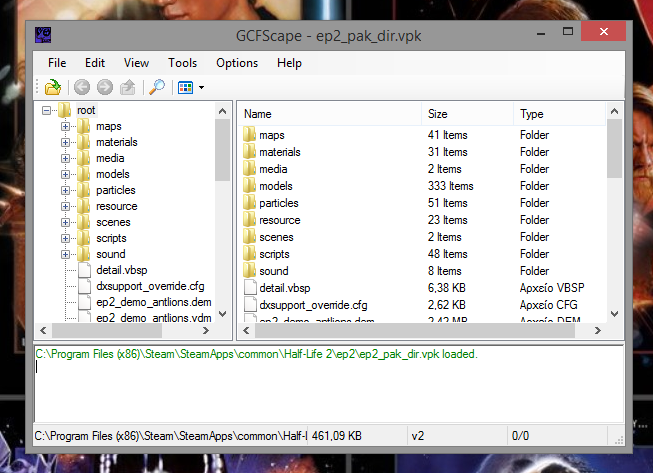
Task: Click the tree panel scroll up arrow
Action: (223, 111)
